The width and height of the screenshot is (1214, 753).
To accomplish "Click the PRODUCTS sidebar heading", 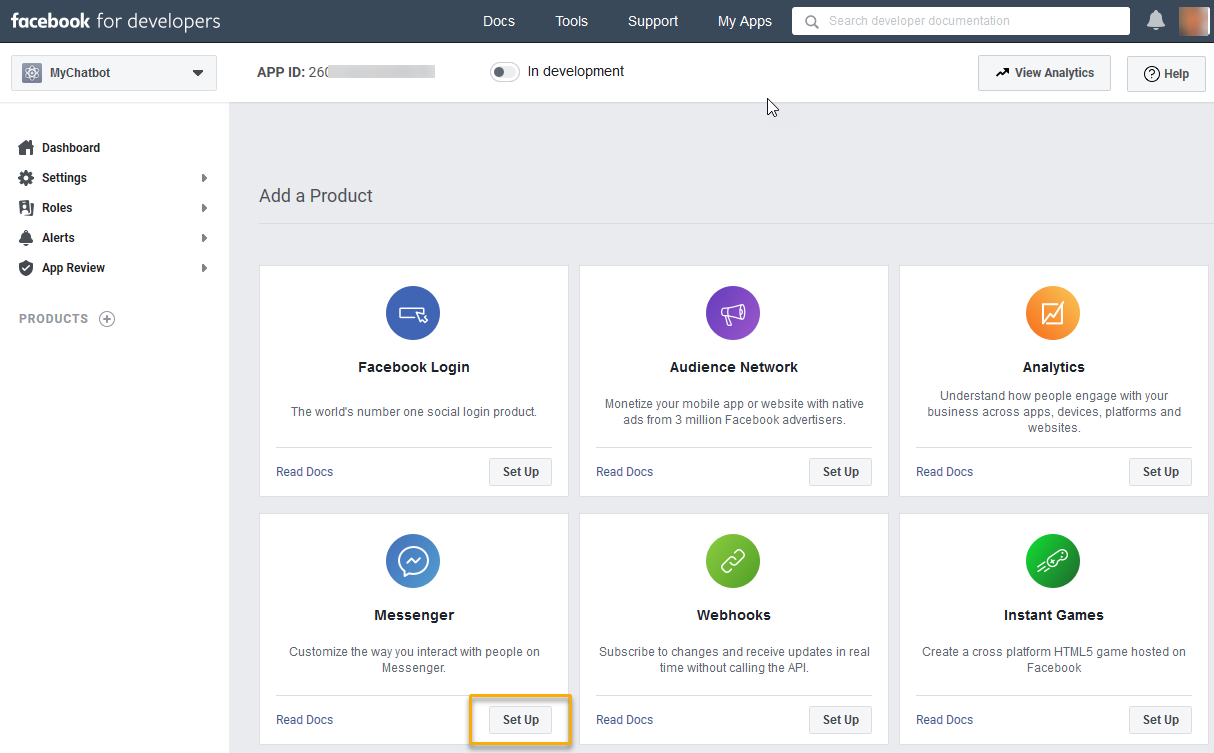I will pos(54,319).
